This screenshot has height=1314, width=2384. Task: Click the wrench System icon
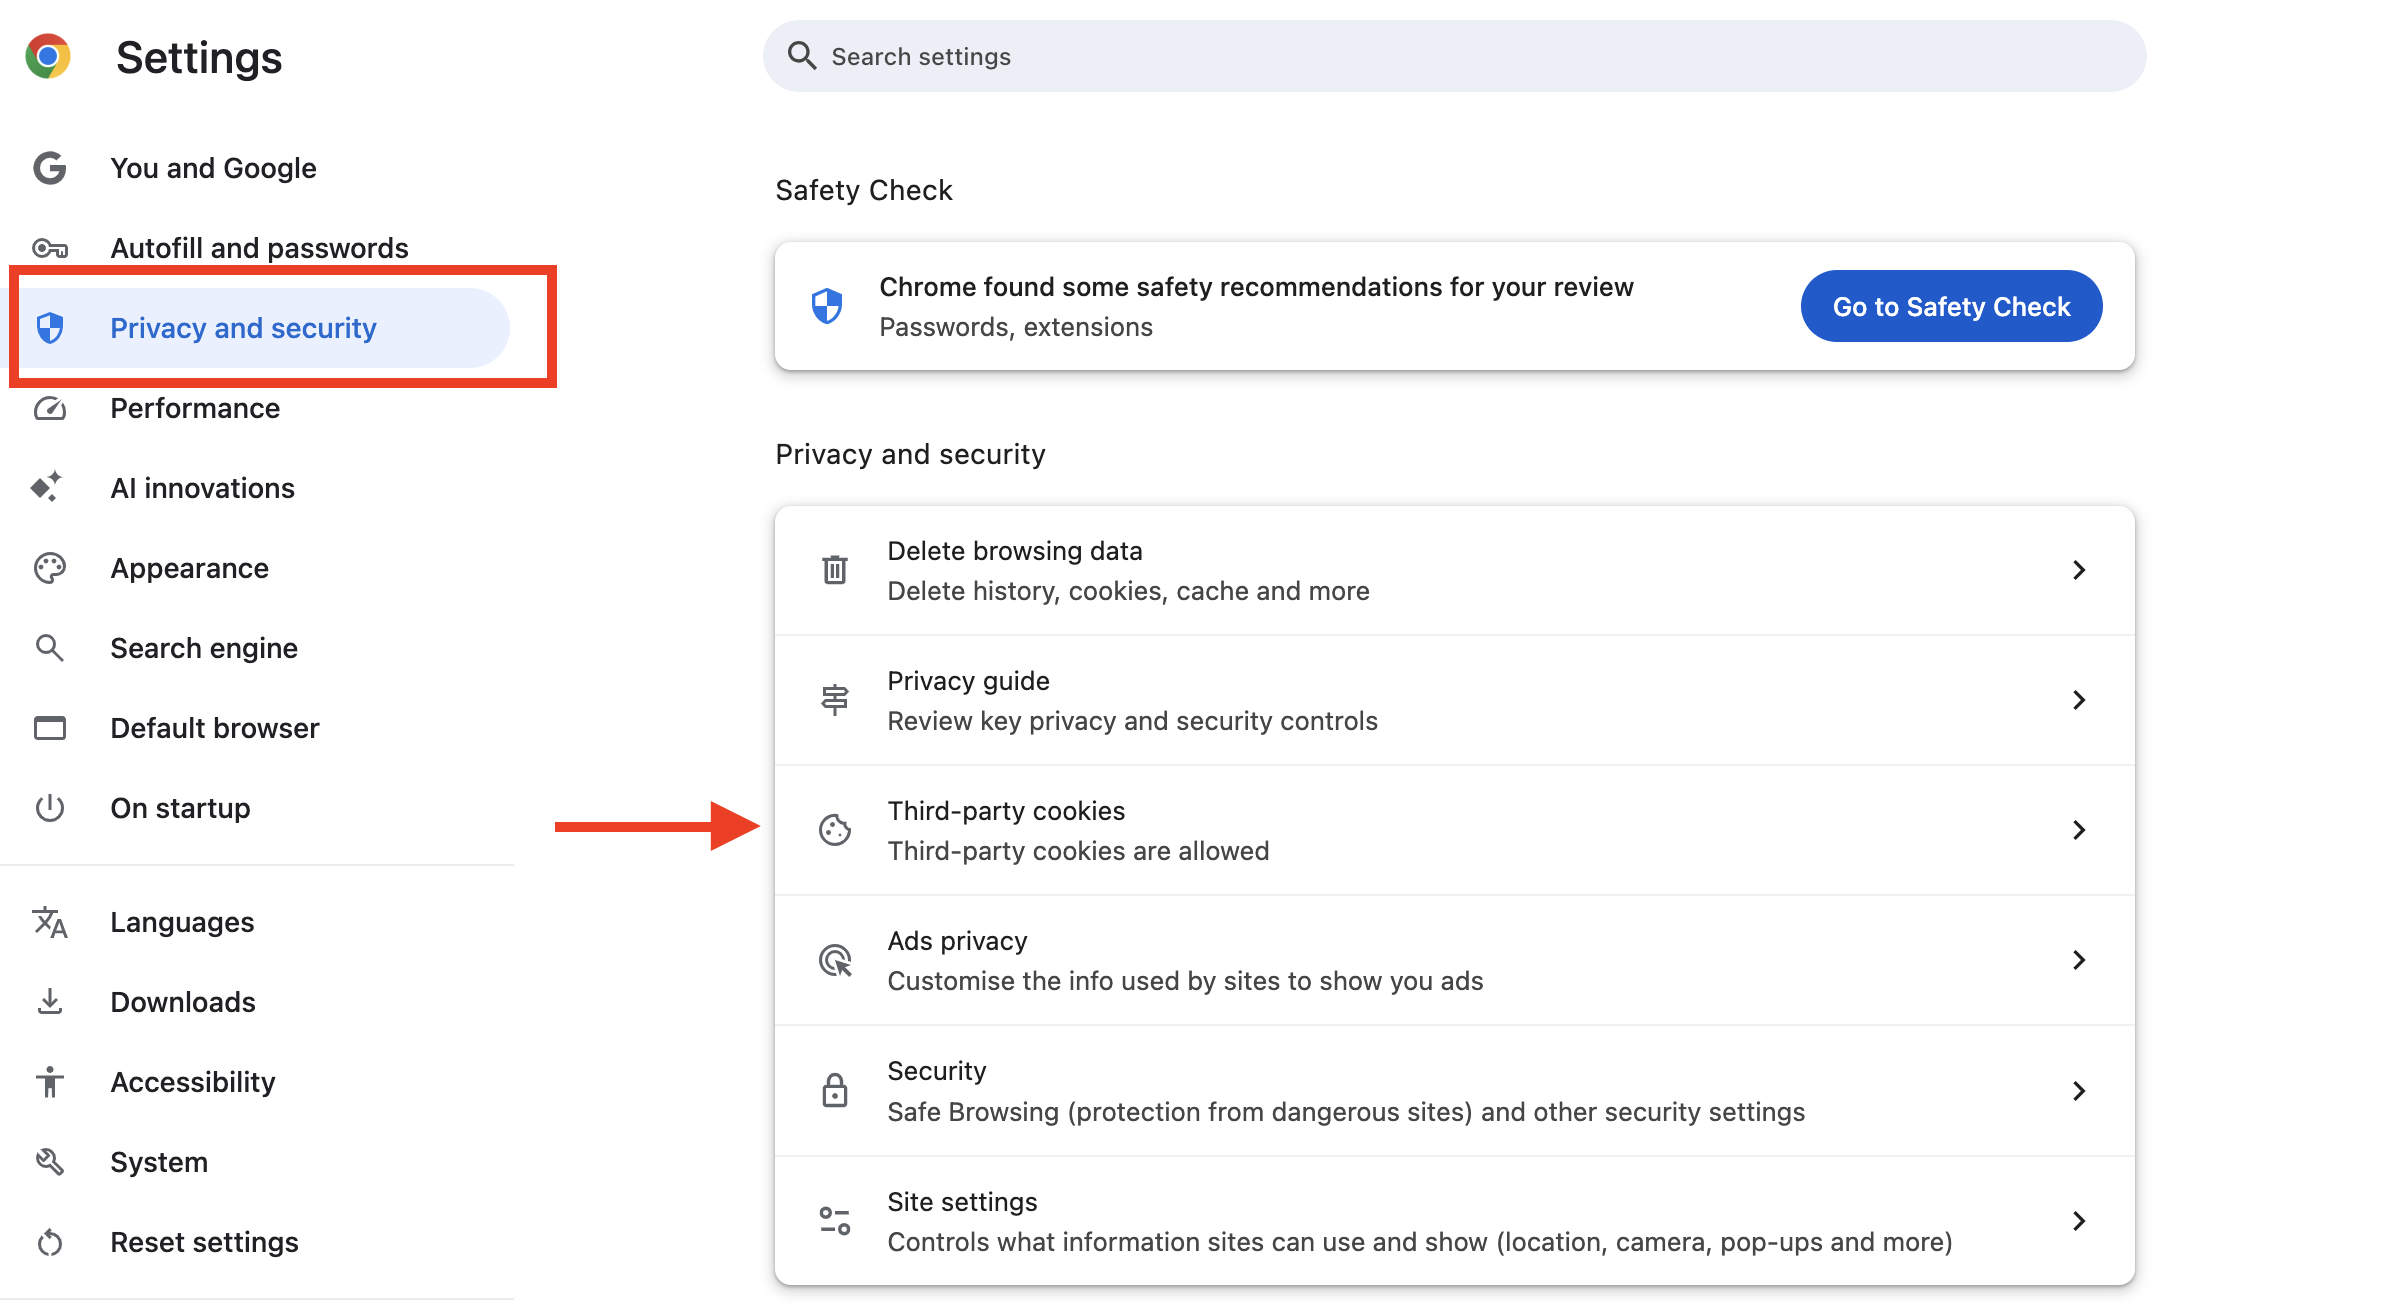coord(50,1162)
